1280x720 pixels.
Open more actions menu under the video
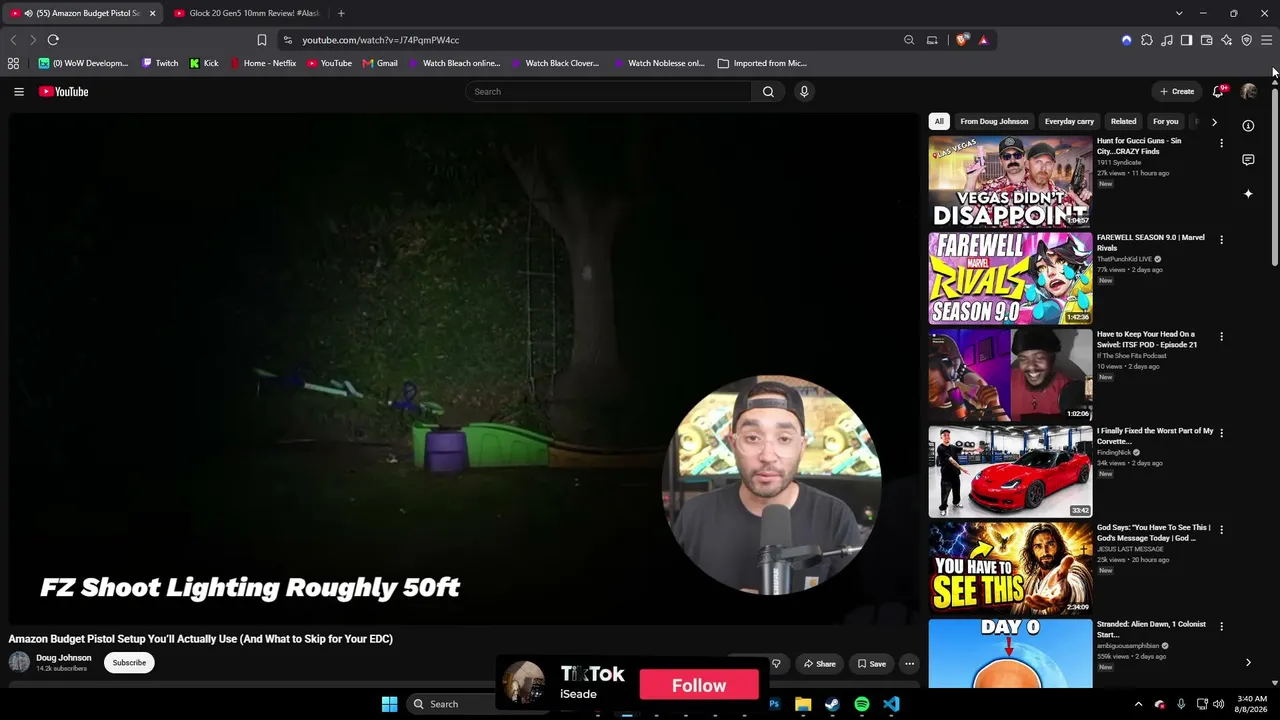909,663
